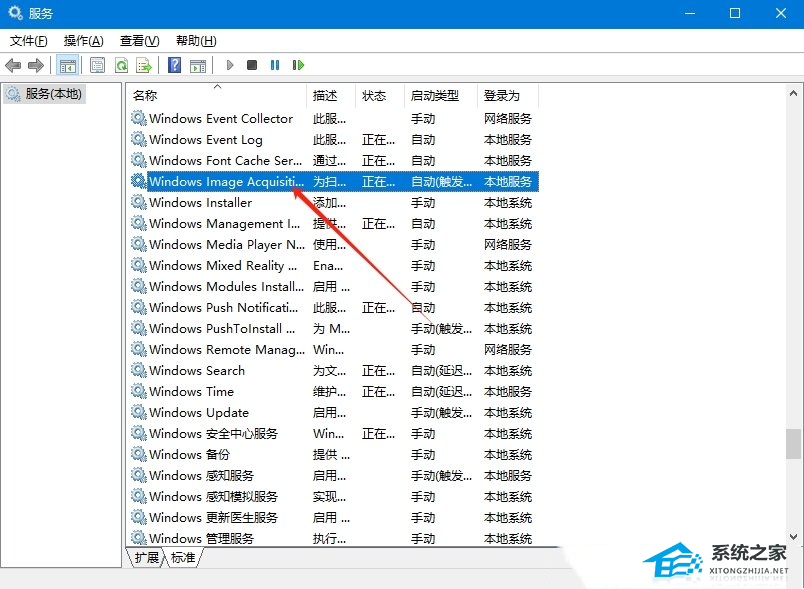The height and width of the screenshot is (589, 804).
Task: Select Windows Image Acquisiti... service
Action: pos(334,181)
